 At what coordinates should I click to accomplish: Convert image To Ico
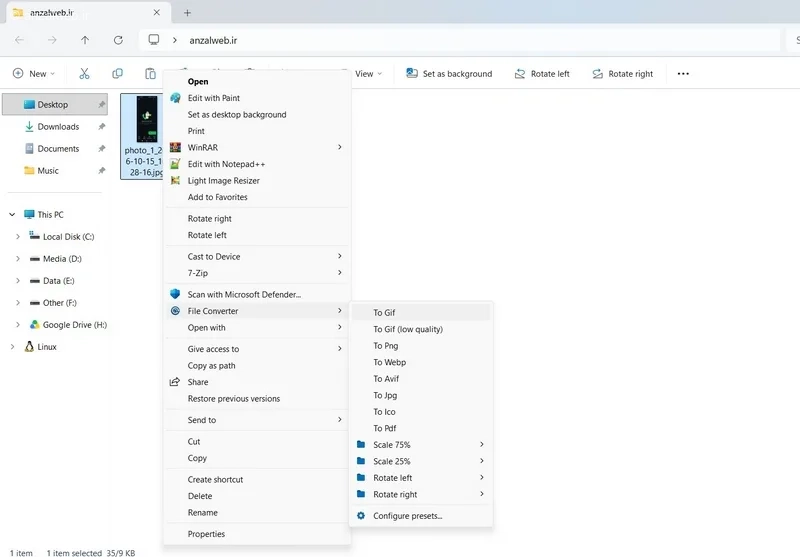coord(421,412)
